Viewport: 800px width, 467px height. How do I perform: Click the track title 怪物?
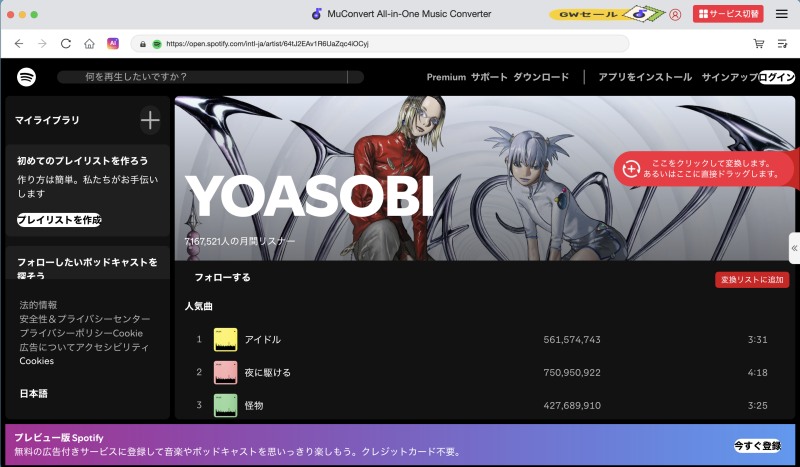[x=254, y=405]
